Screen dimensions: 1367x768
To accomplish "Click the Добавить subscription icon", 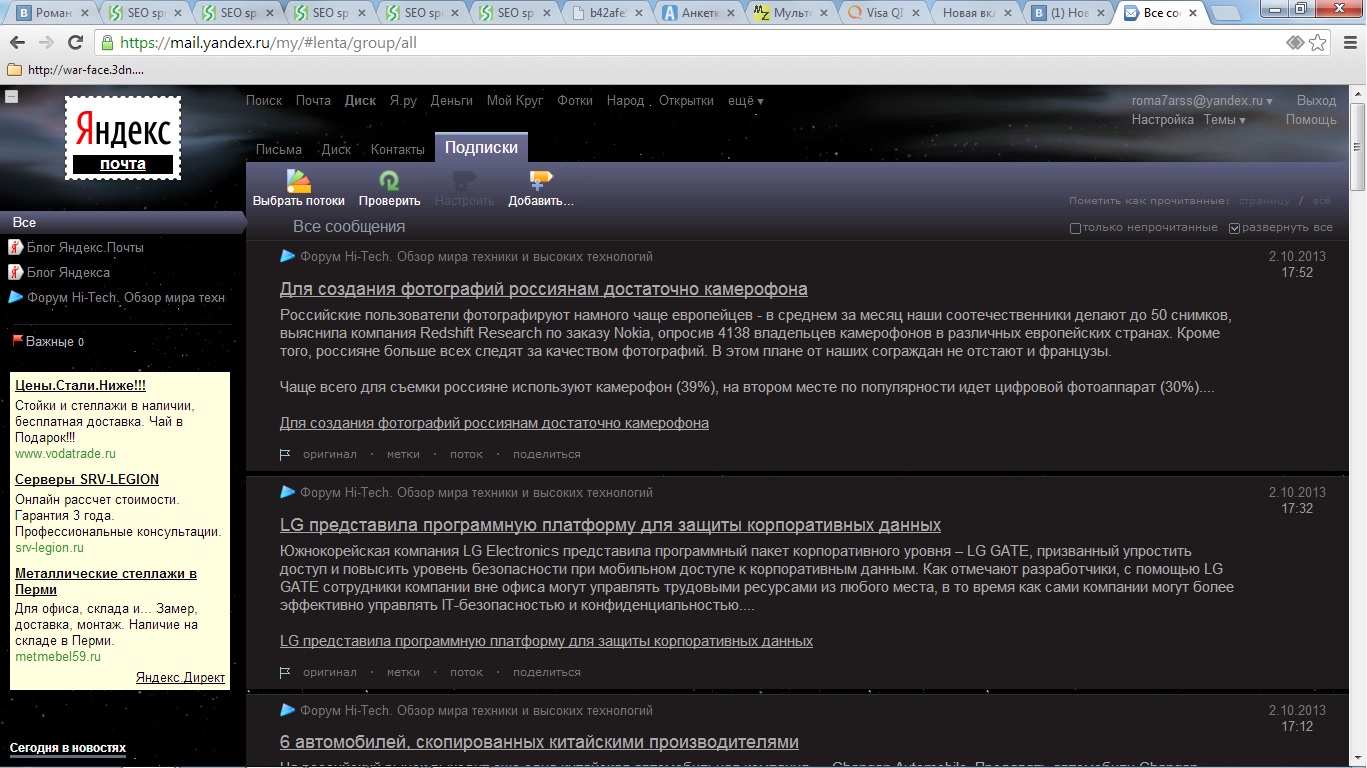I will click(x=541, y=180).
